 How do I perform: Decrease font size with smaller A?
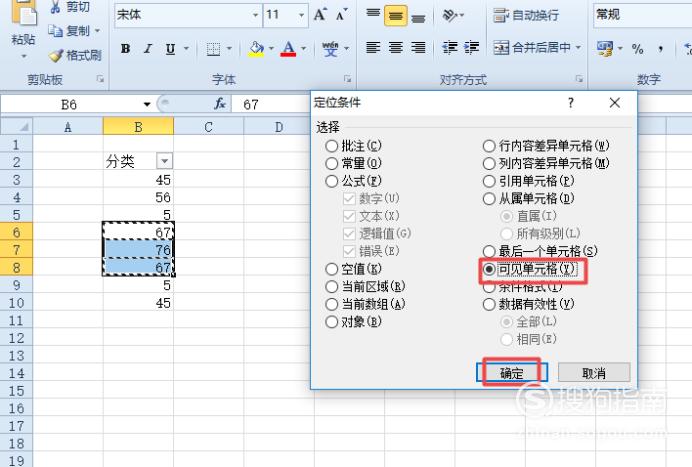pos(341,15)
